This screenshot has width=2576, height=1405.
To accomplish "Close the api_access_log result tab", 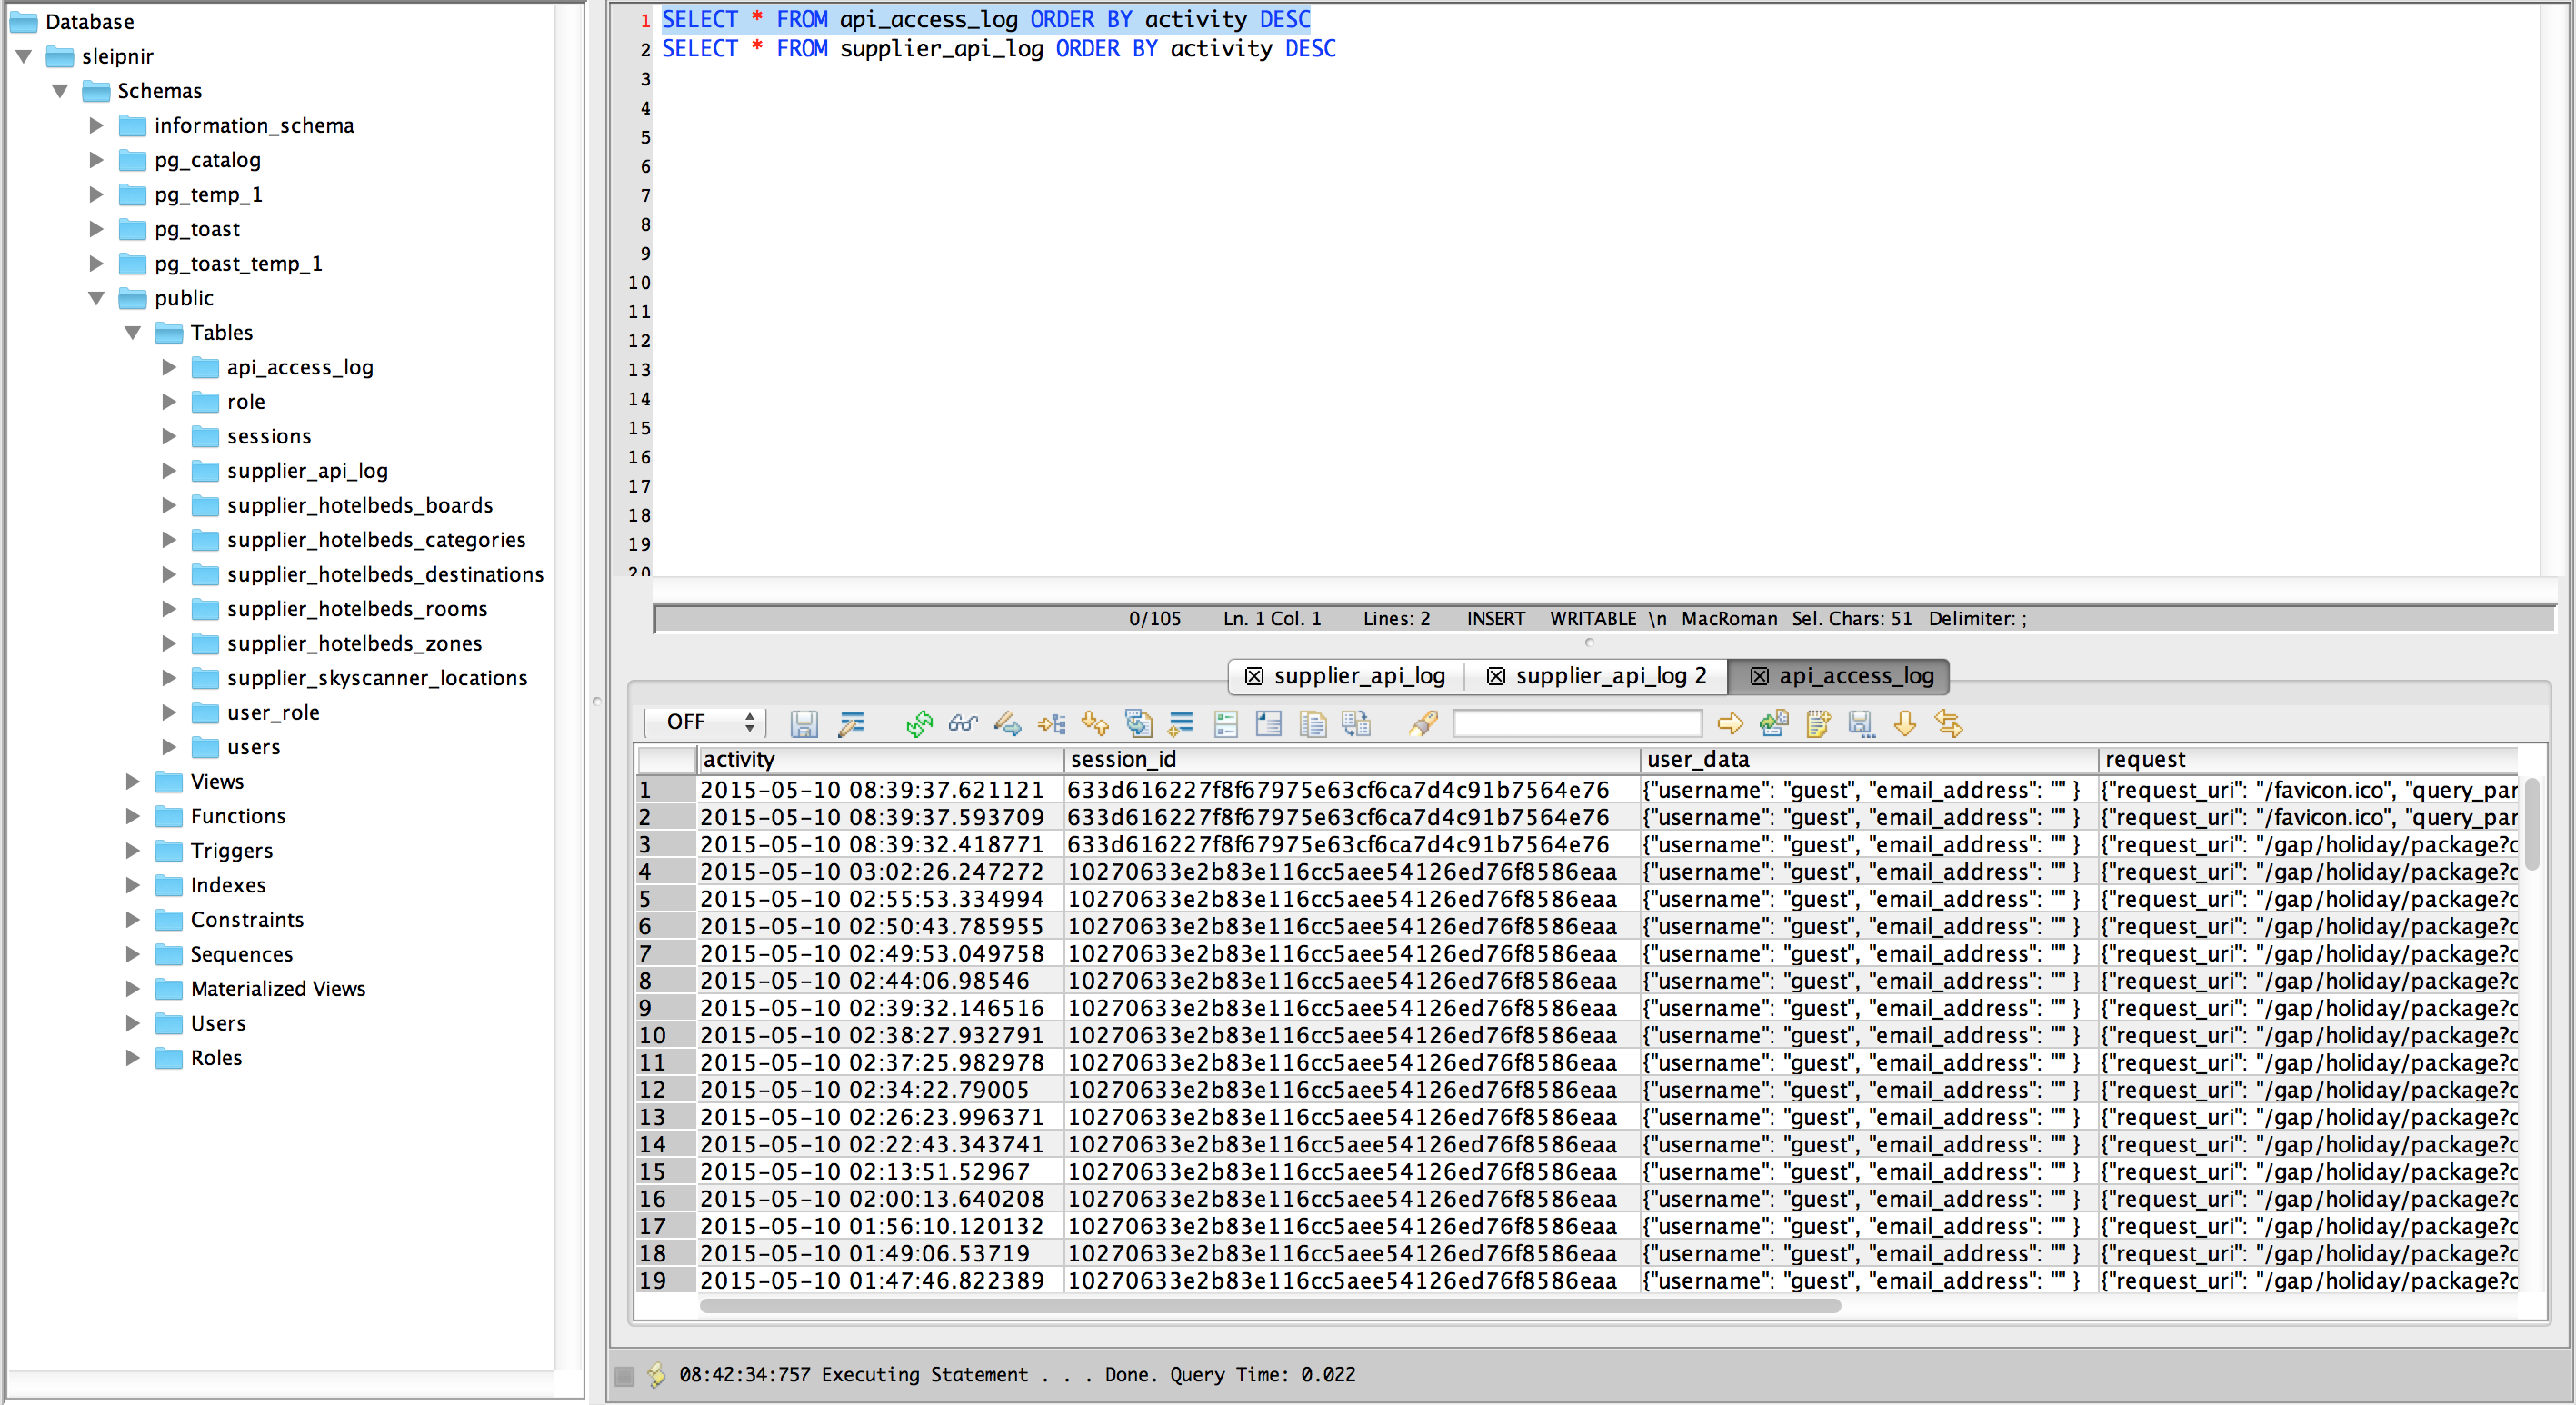I will [1759, 676].
